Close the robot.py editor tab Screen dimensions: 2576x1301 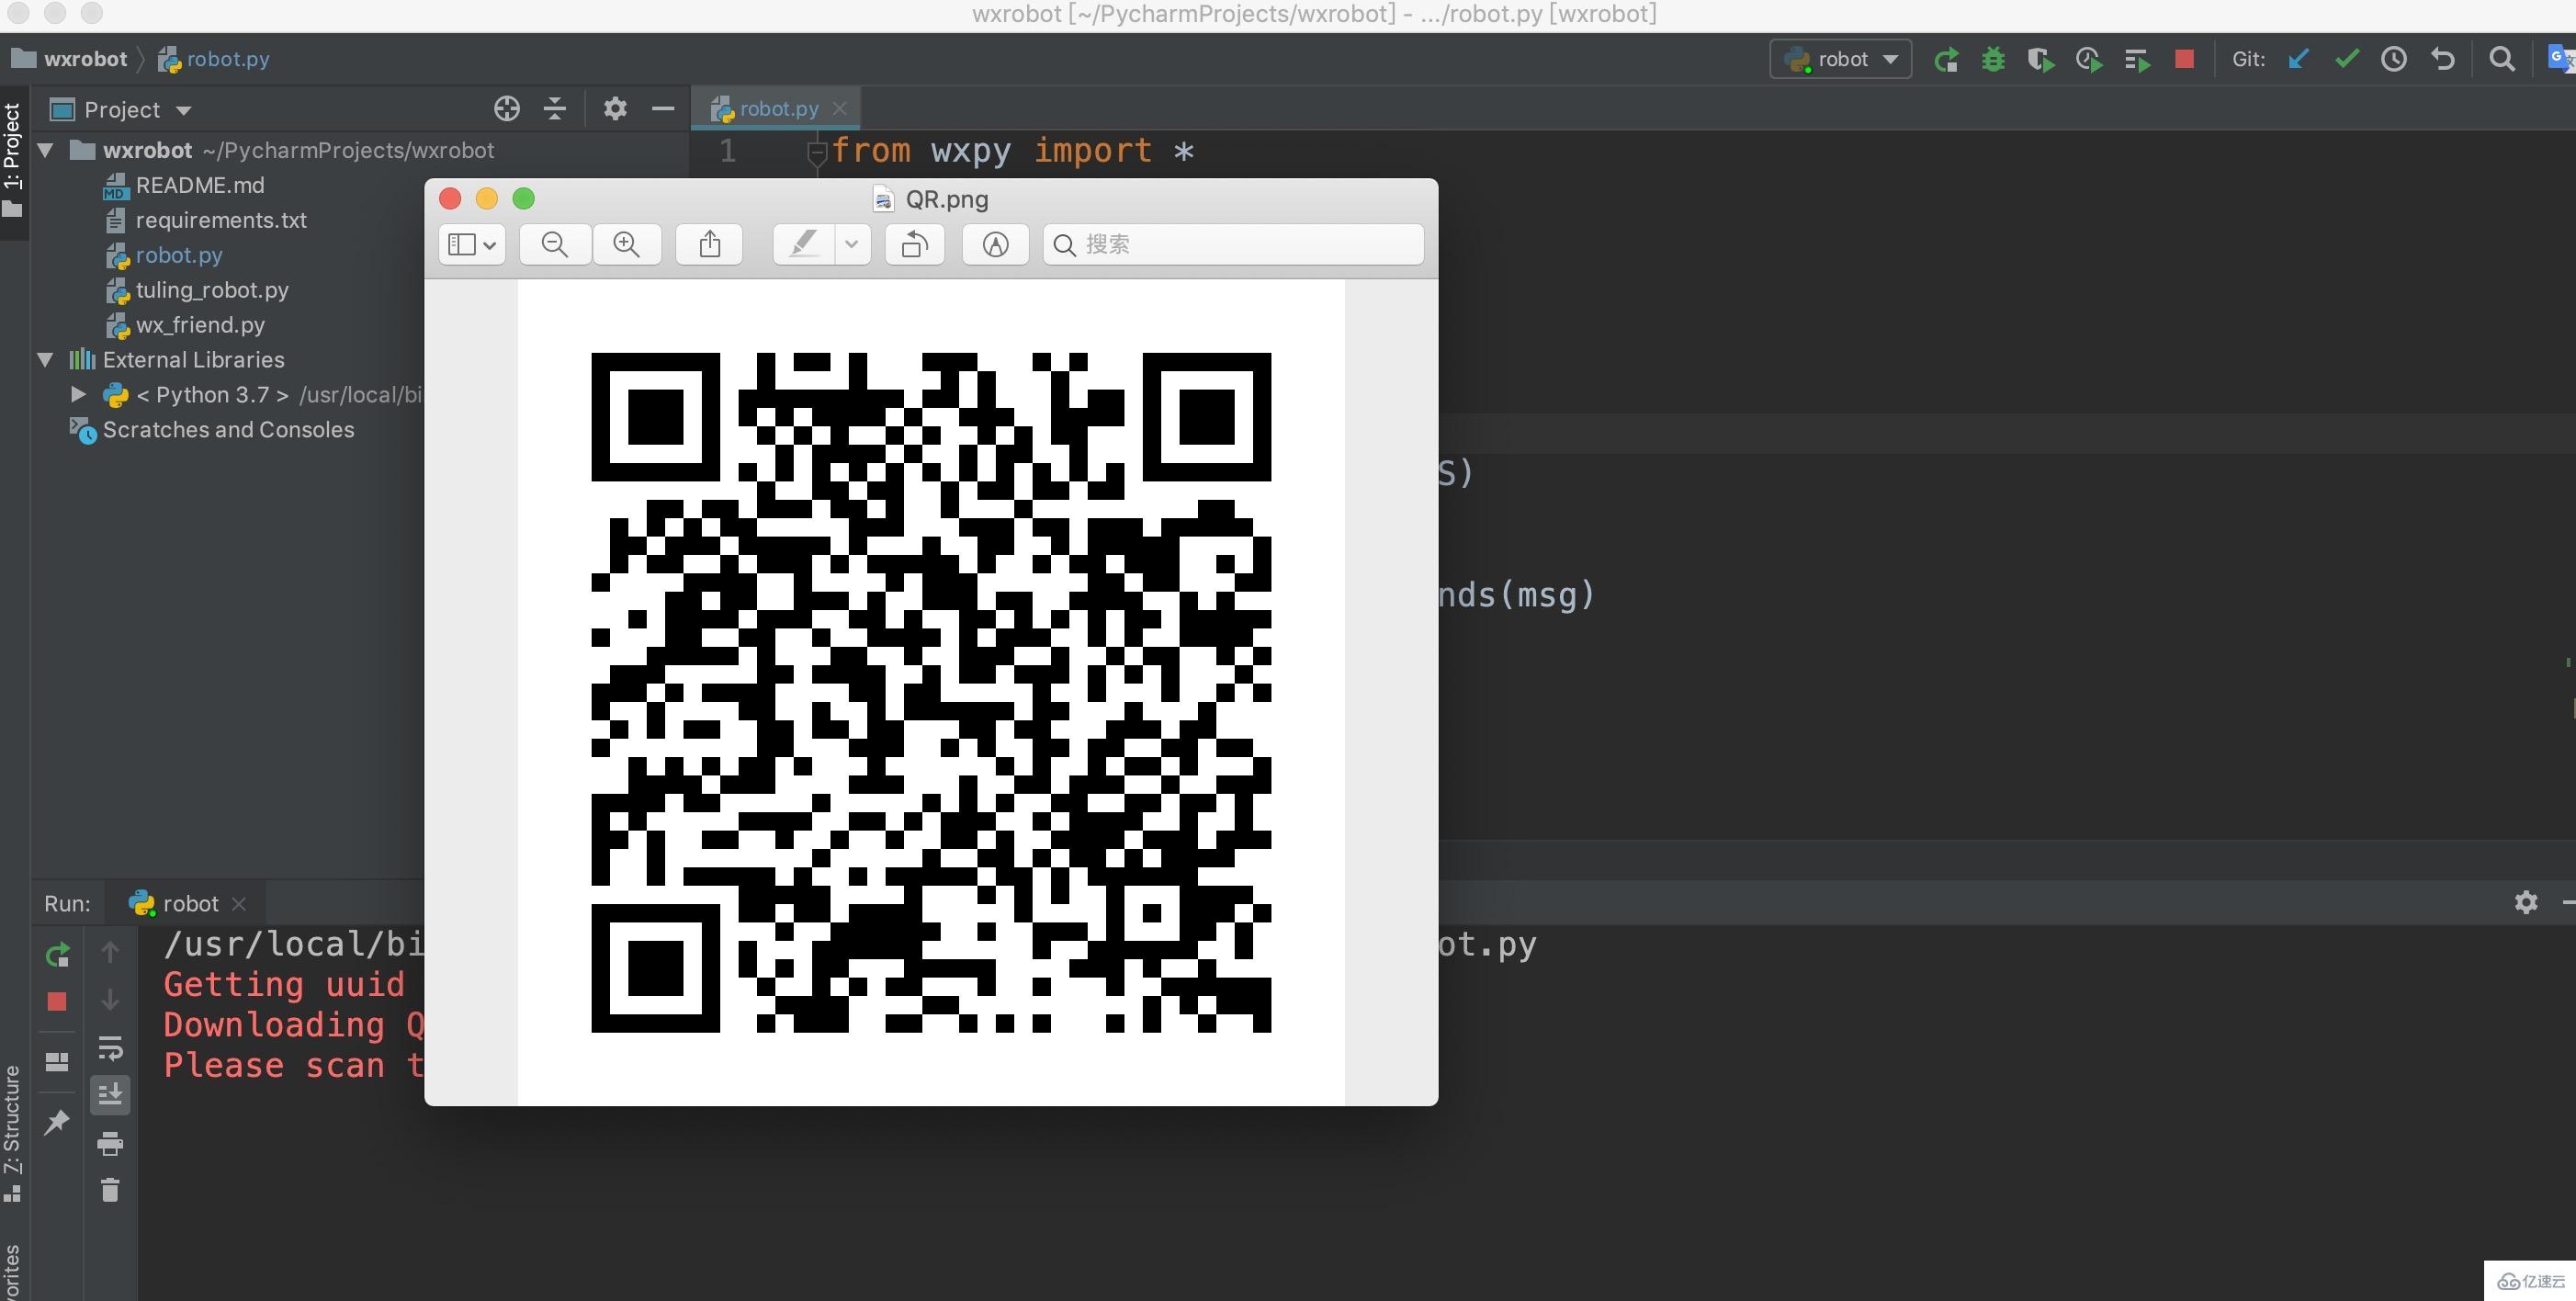click(x=840, y=109)
